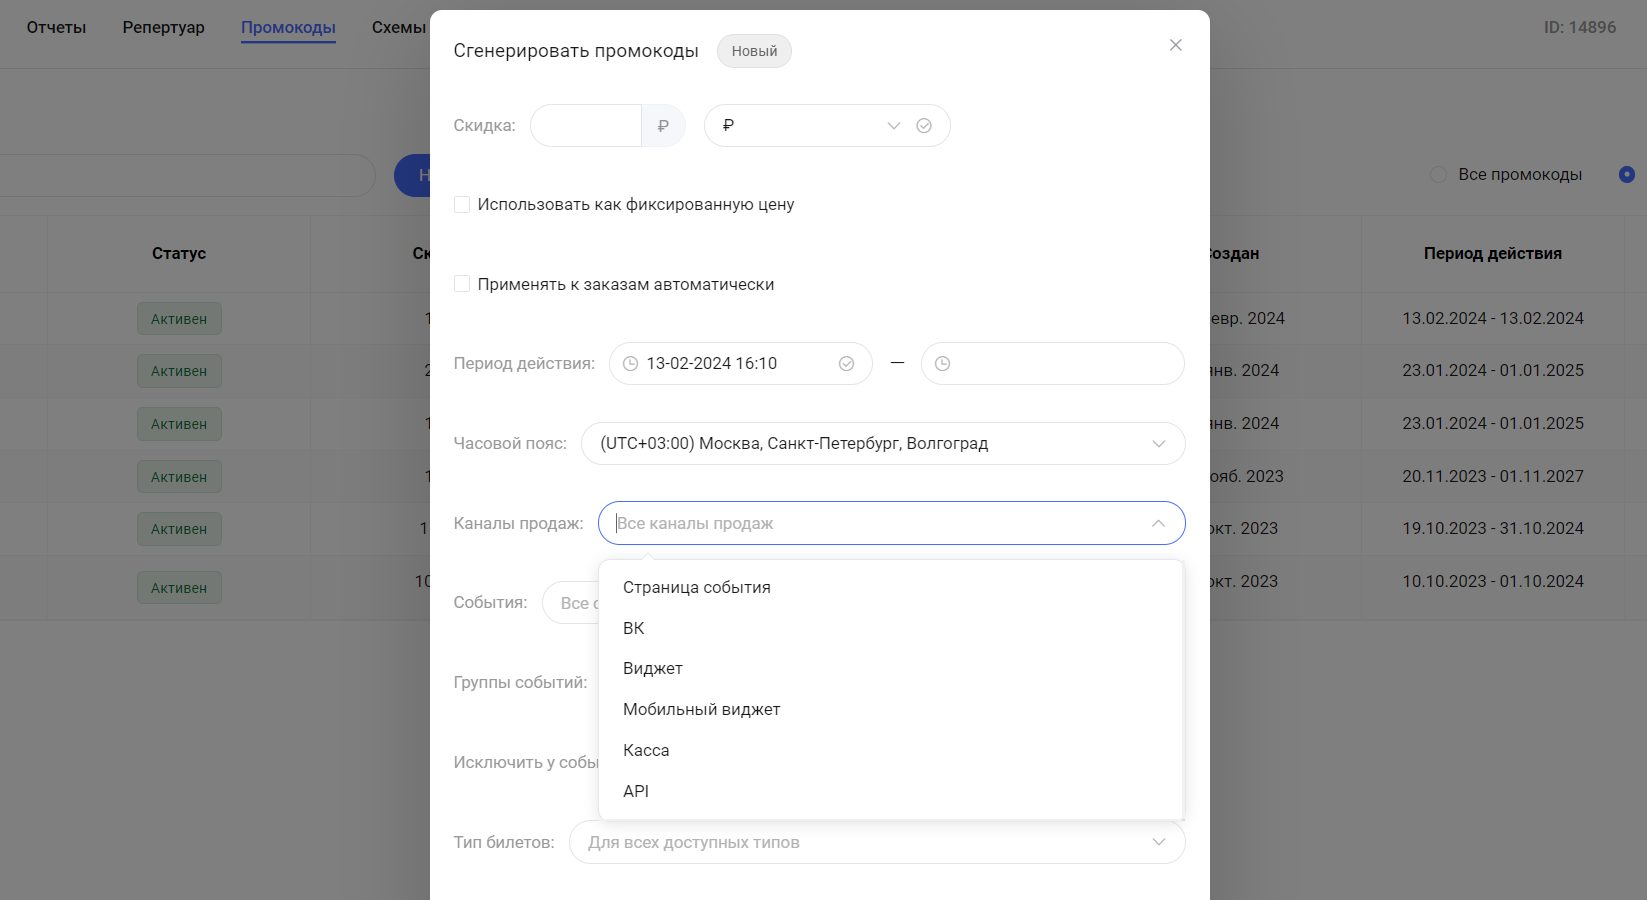1647x900 pixels.
Task: Choose 'Виджет' sales channel option
Action: pos(891,668)
